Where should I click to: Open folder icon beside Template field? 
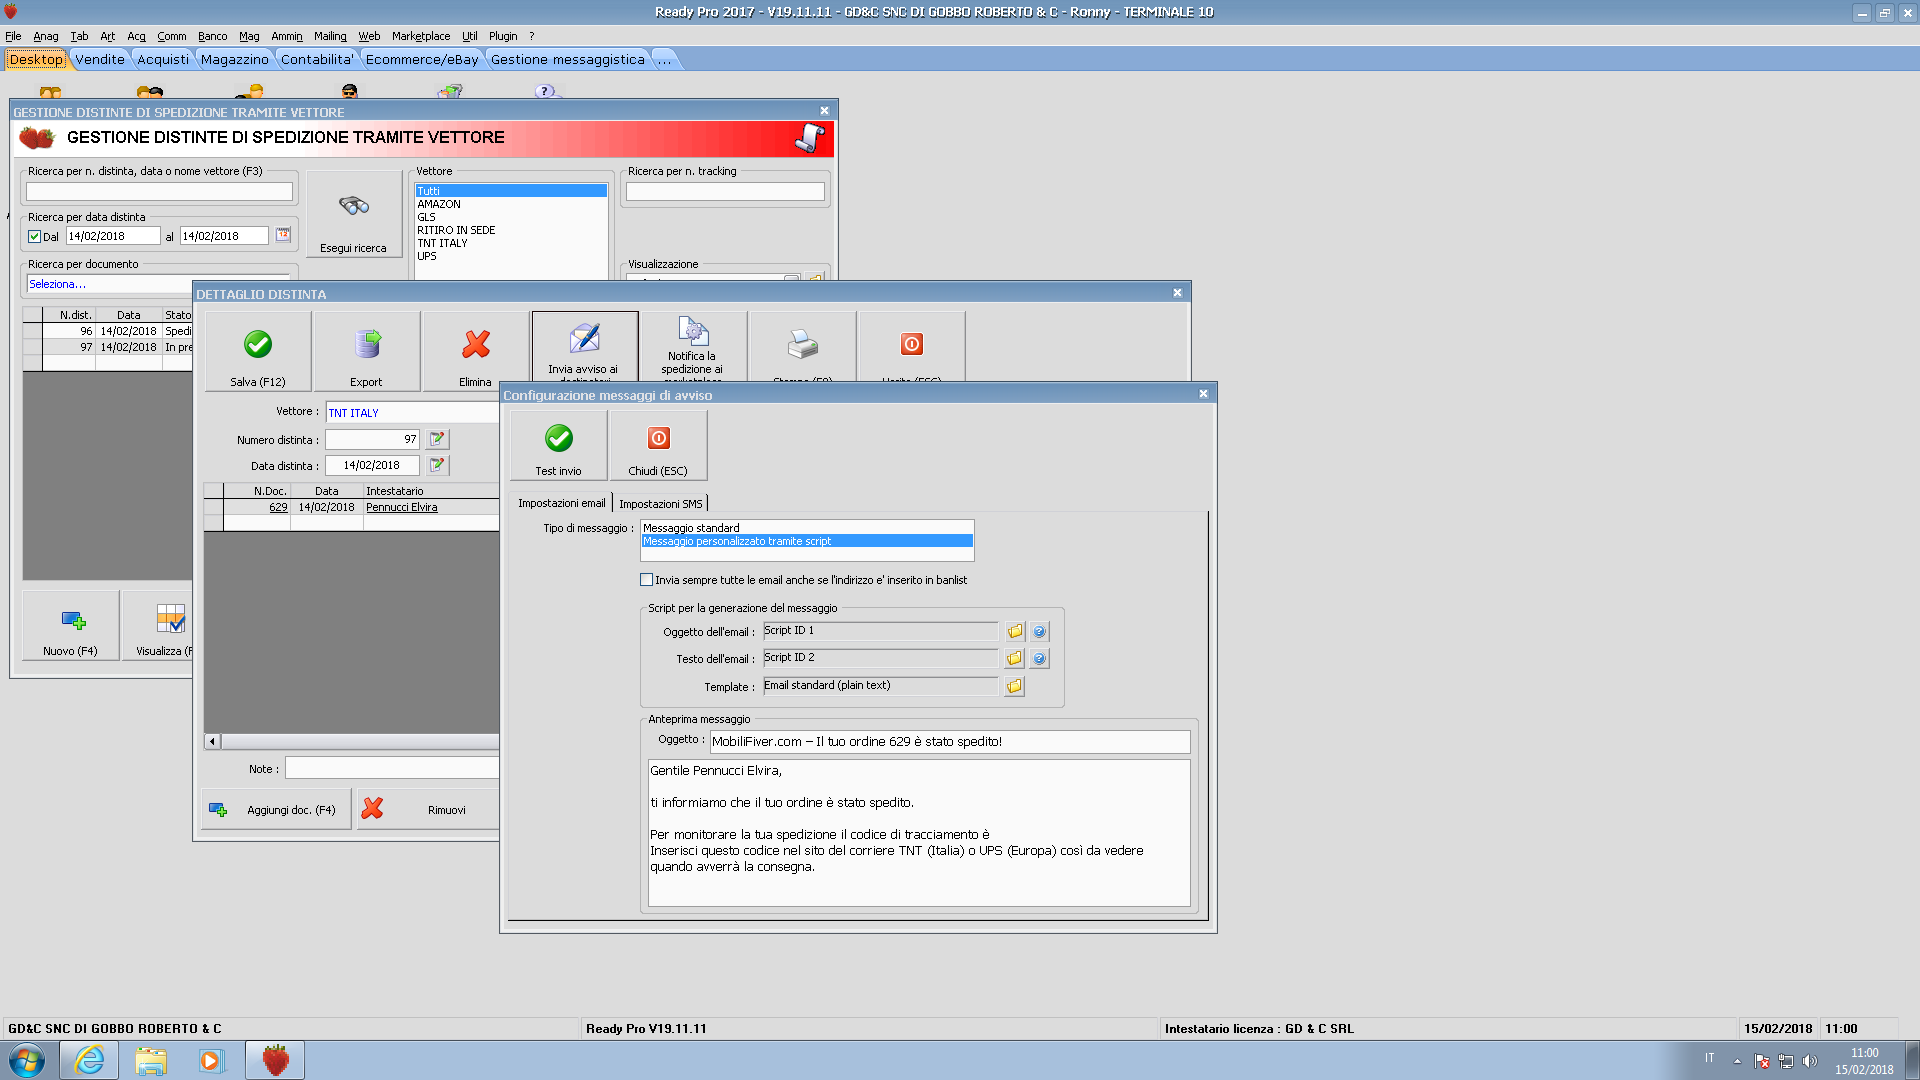[x=1014, y=686]
